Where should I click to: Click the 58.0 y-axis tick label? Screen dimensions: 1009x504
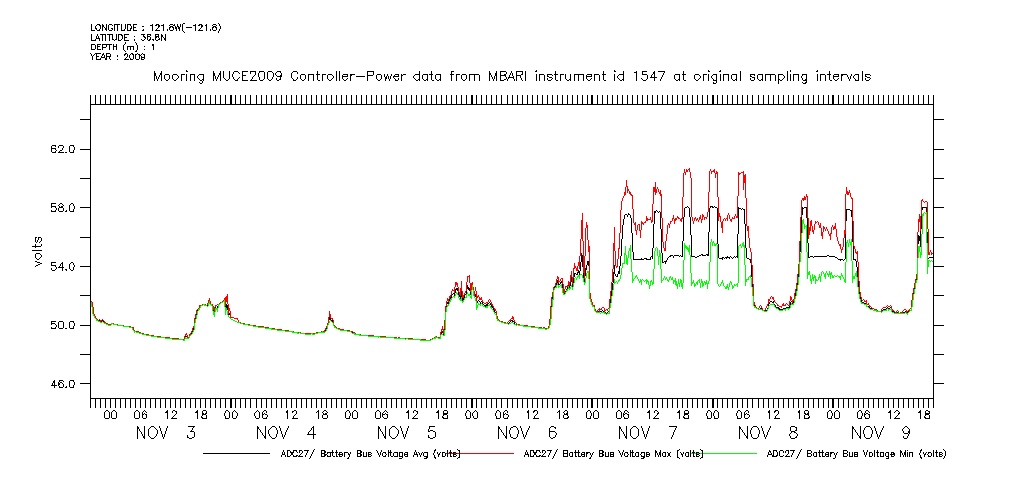(x=60, y=208)
